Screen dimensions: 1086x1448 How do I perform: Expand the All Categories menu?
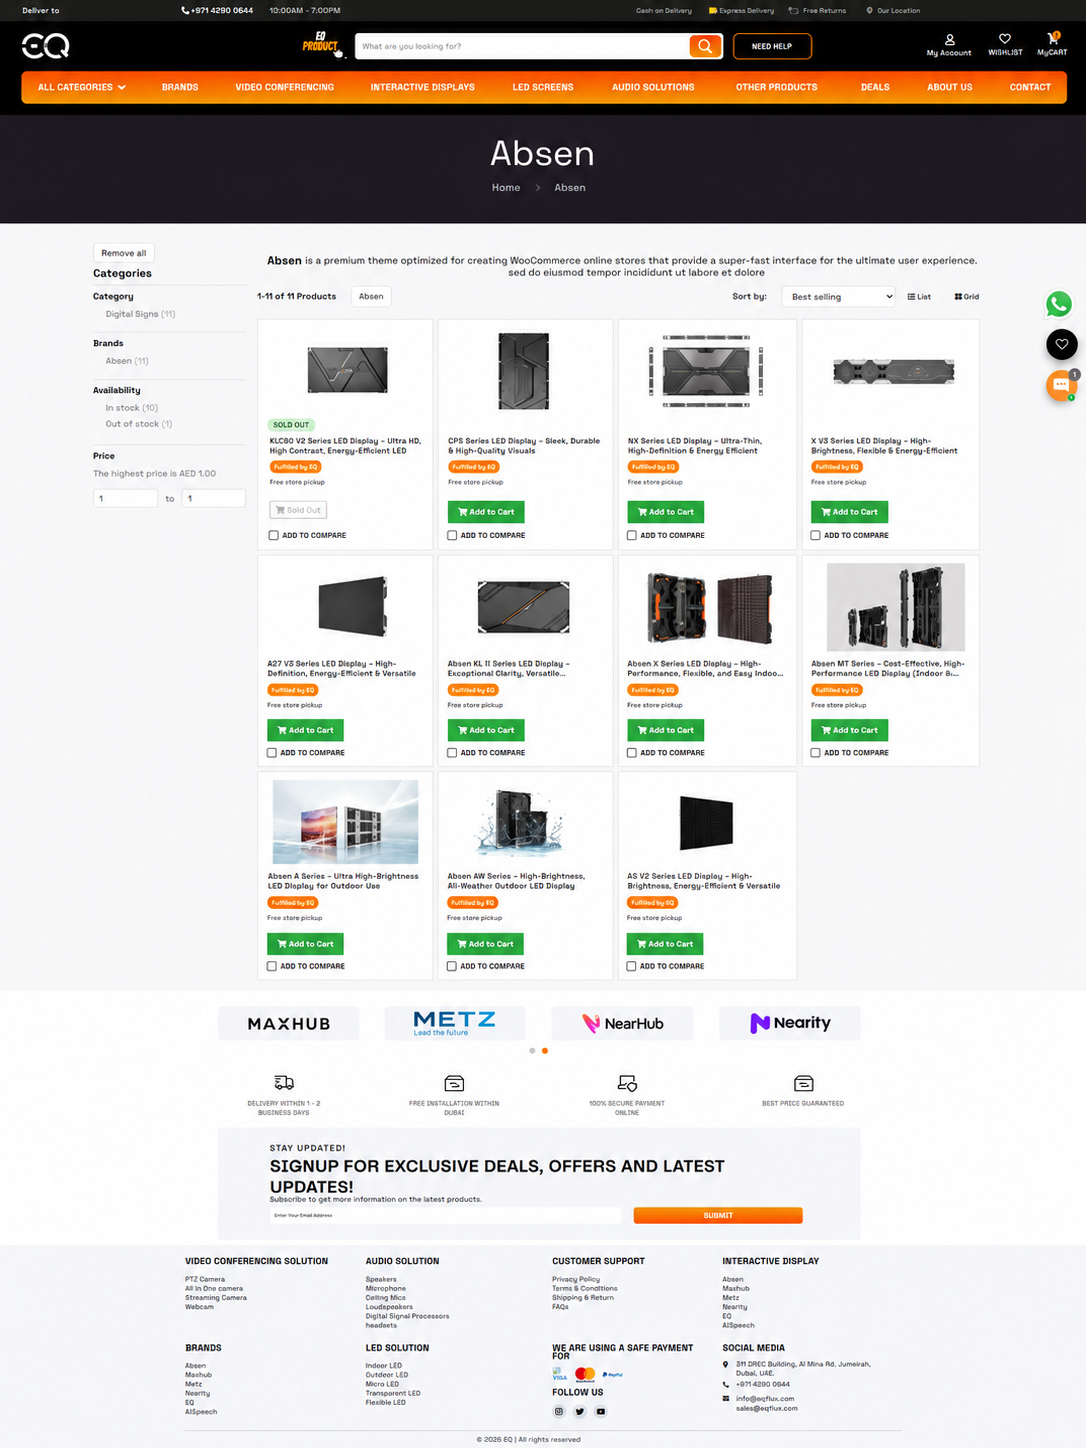[x=82, y=88]
